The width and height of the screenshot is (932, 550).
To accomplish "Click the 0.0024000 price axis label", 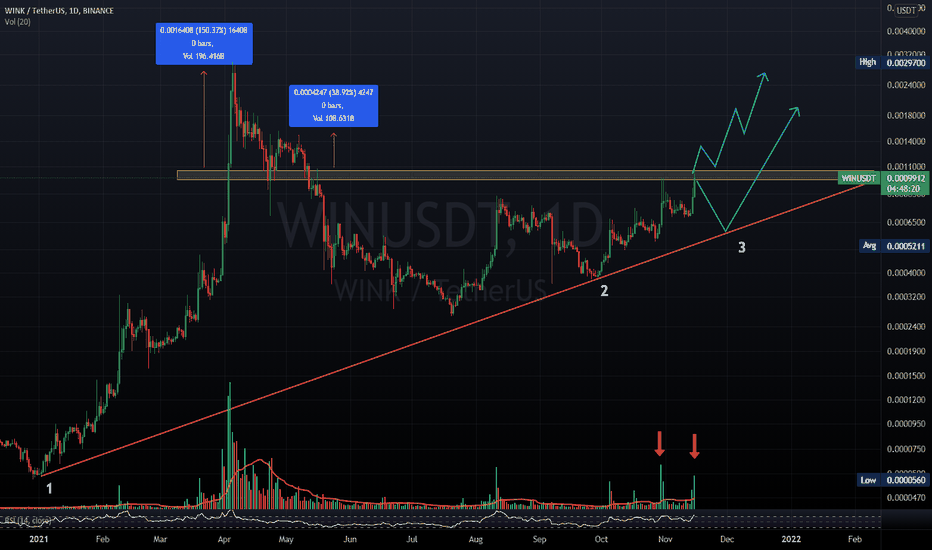I will [906, 85].
